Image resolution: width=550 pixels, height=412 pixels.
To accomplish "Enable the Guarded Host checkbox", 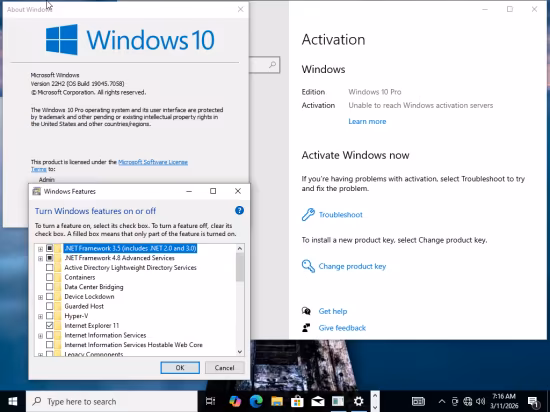I will [x=49, y=306].
